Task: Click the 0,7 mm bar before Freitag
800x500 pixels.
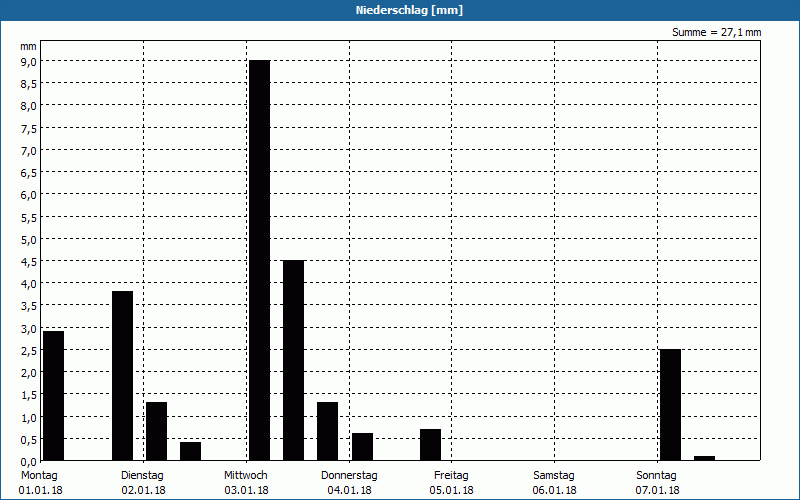Action: click(x=431, y=445)
